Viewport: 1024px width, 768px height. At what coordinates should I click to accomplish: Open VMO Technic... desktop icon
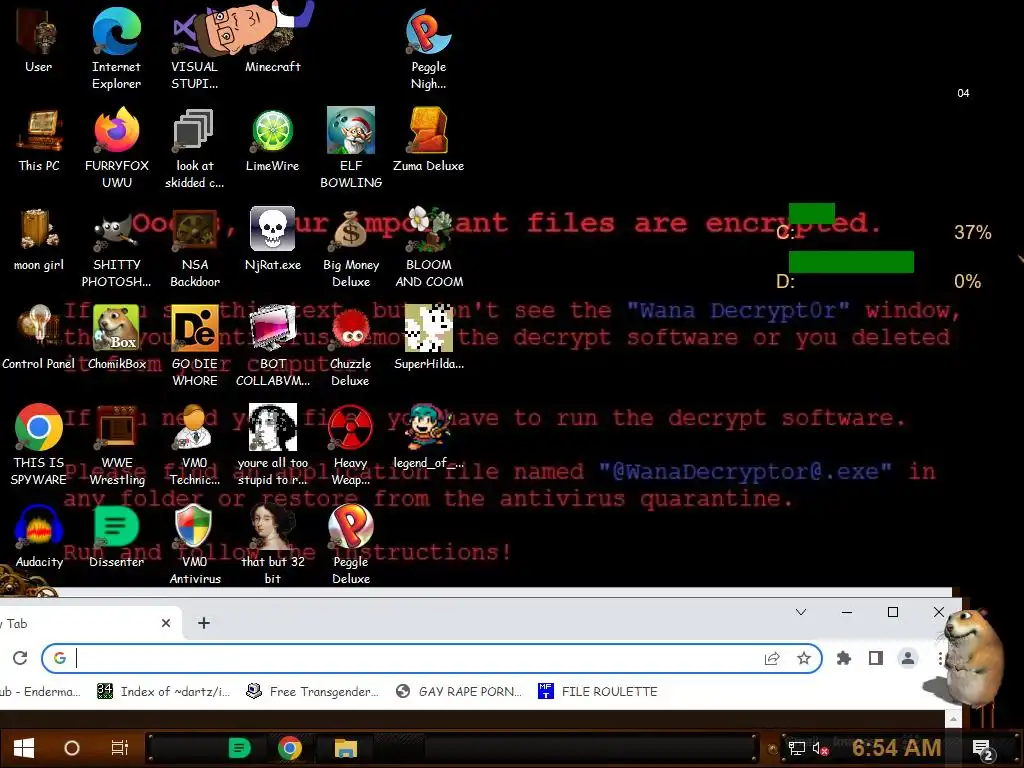(x=194, y=445)
